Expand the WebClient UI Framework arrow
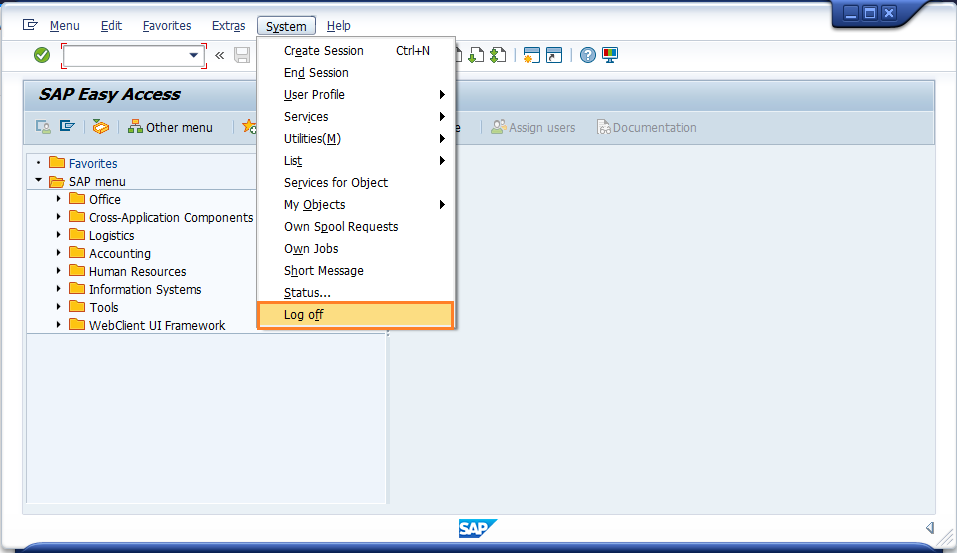957x553 pixels. click(59, 325)
